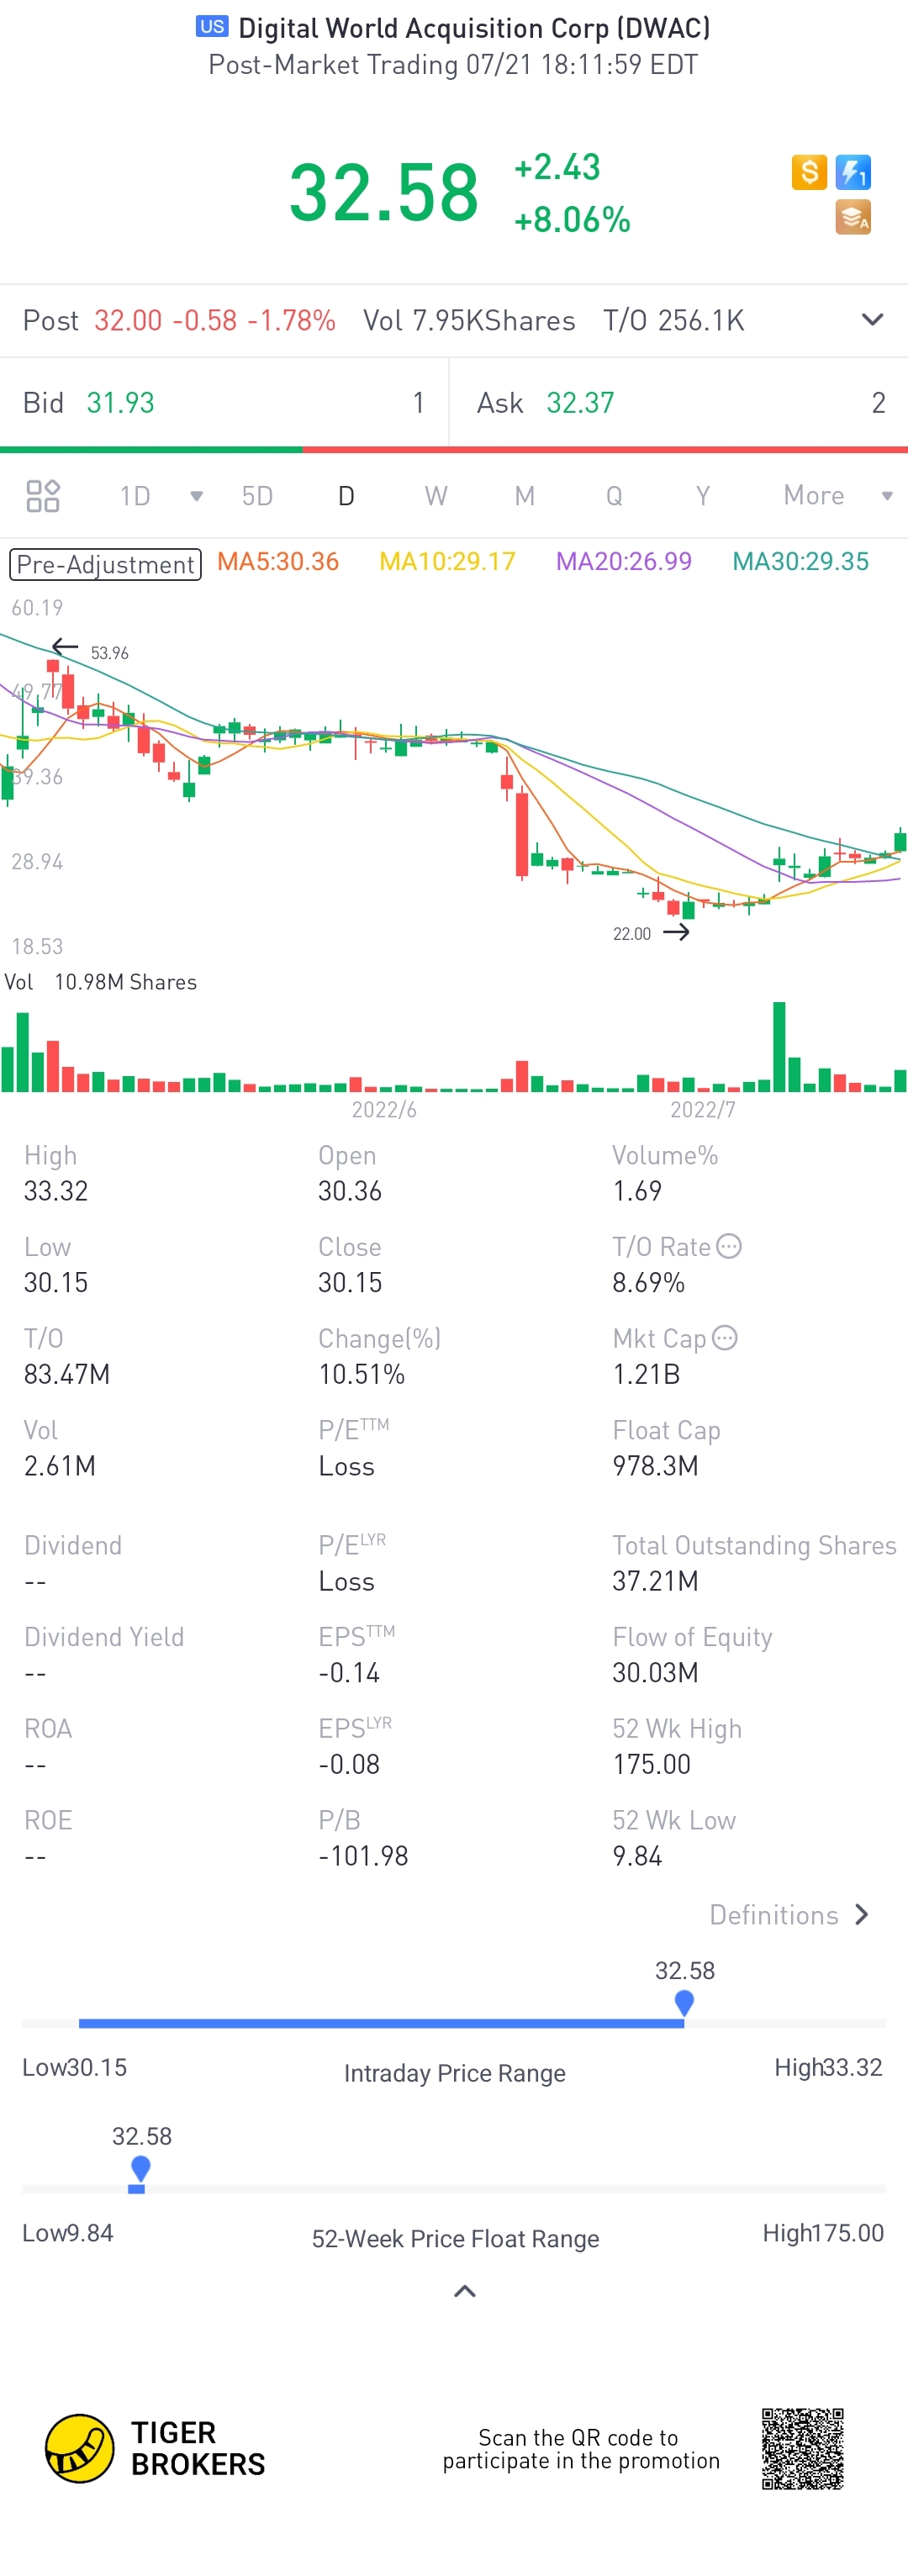Tap the current price 32.58
The height and width of the screenshot is (2576, 908).
pos(384,192)
